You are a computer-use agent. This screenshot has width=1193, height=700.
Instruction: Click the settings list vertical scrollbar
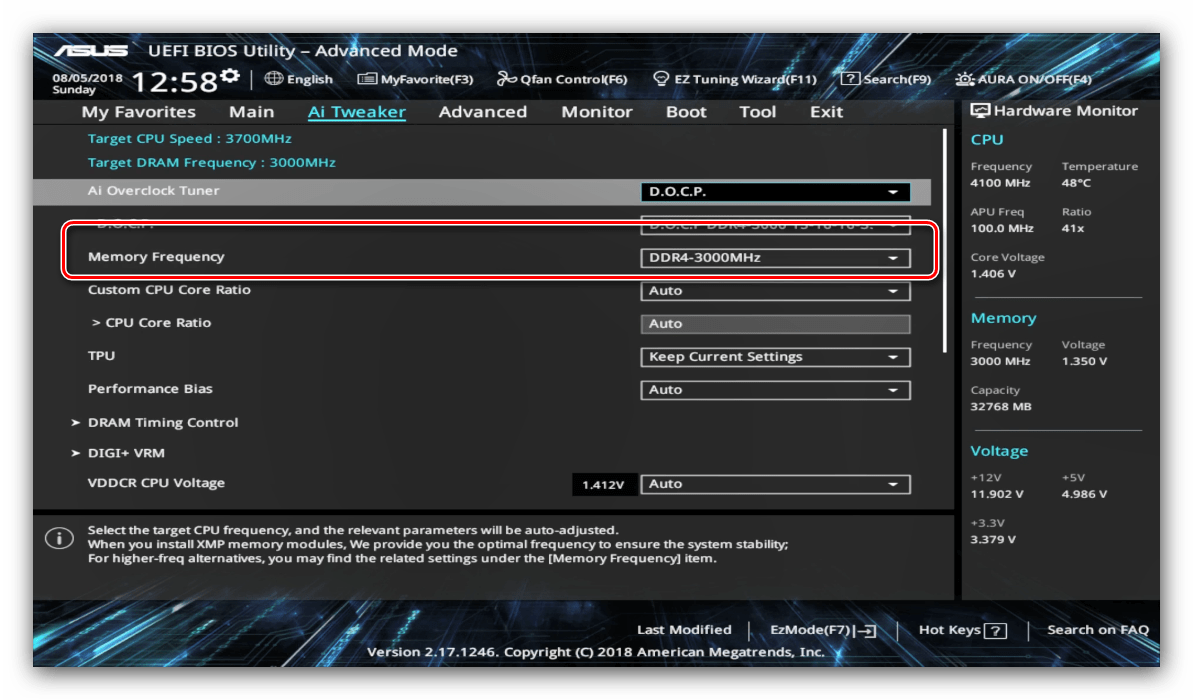pos(945,240)
